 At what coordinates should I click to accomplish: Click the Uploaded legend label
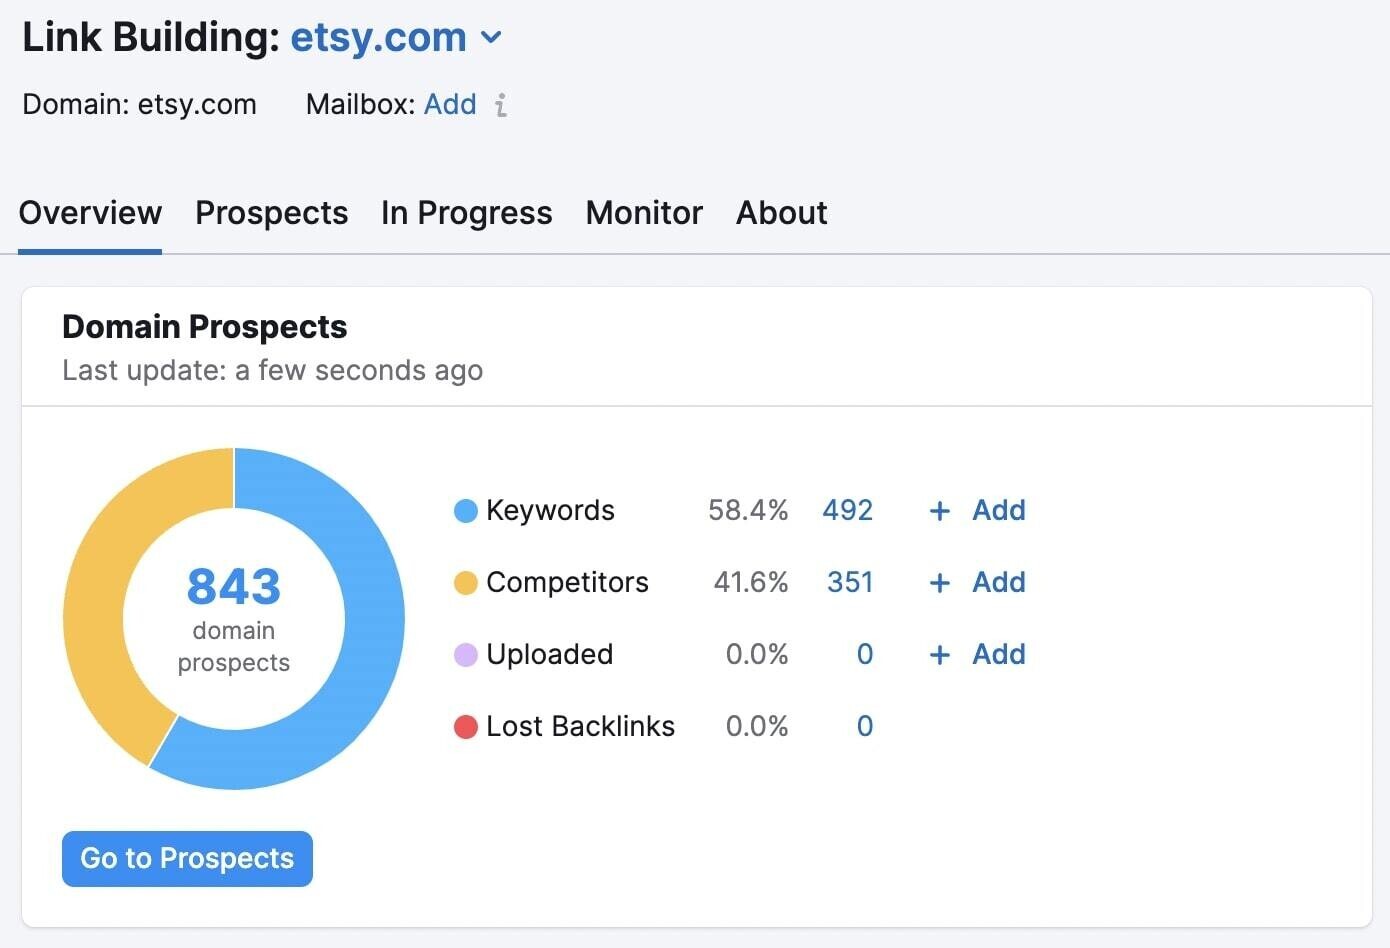[x=549, y=654]
